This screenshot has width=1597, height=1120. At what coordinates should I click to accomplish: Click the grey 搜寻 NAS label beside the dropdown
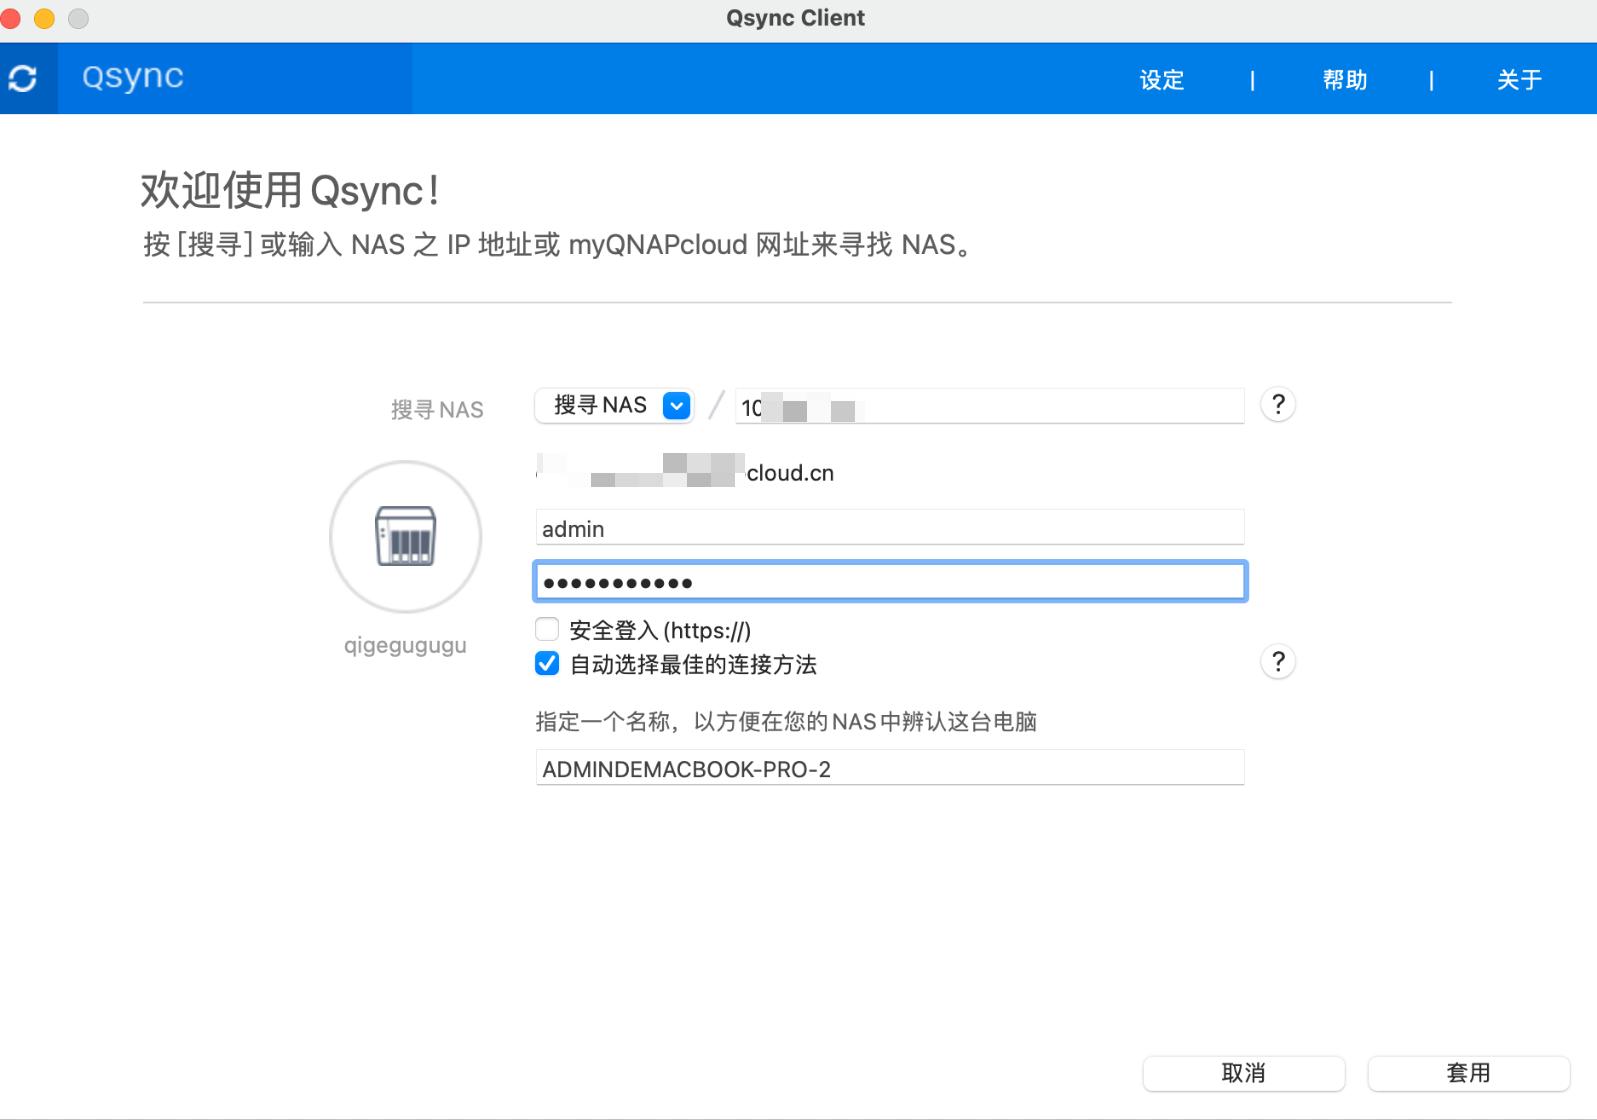[x=437, y=409]
